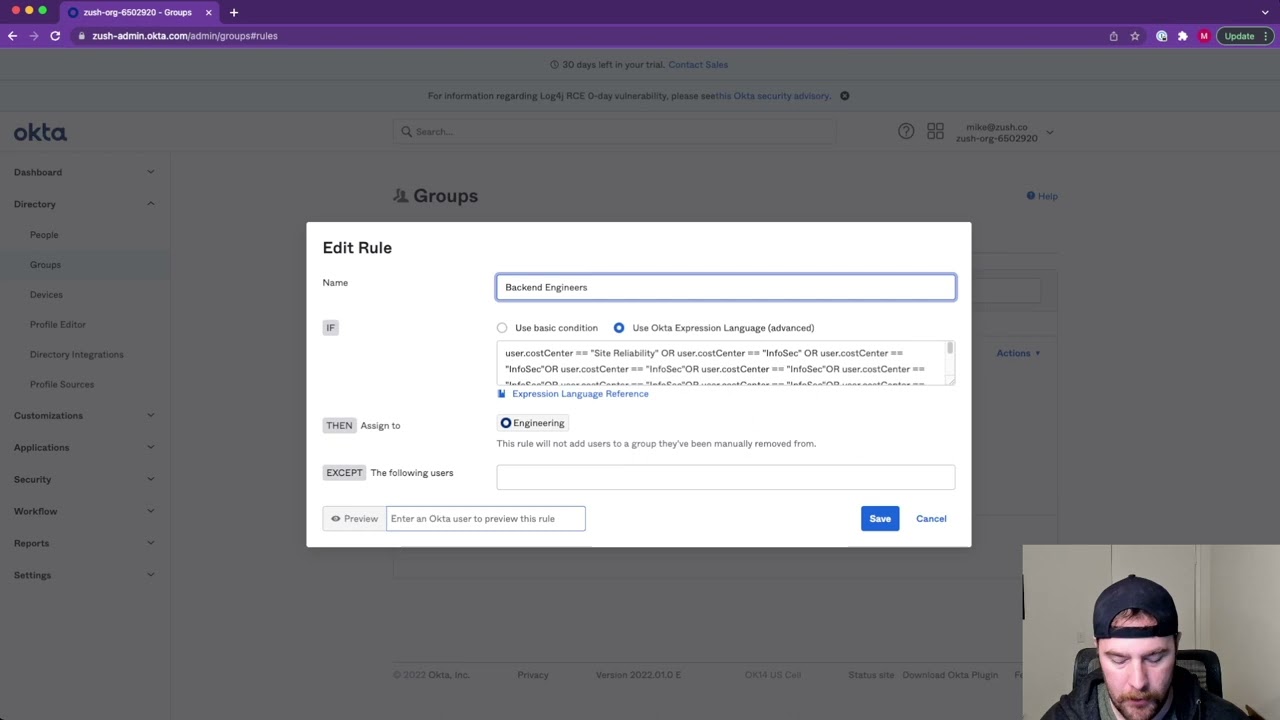1280x720 pixels.
Task: Open a new browser tab
Action: point(234,12)
